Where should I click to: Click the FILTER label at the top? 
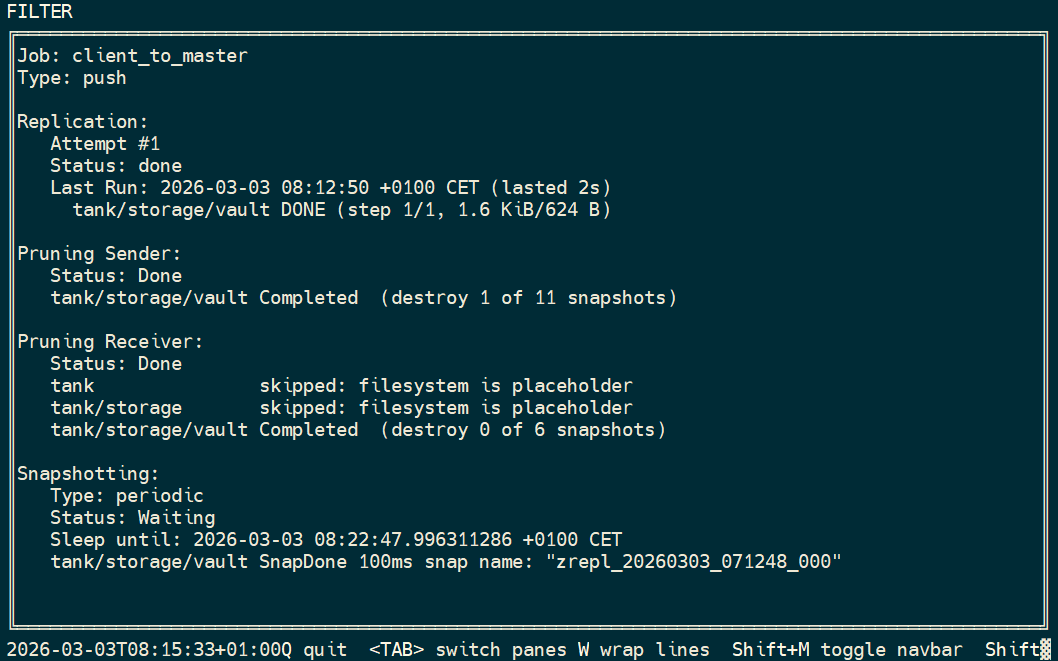pos(39,12)
